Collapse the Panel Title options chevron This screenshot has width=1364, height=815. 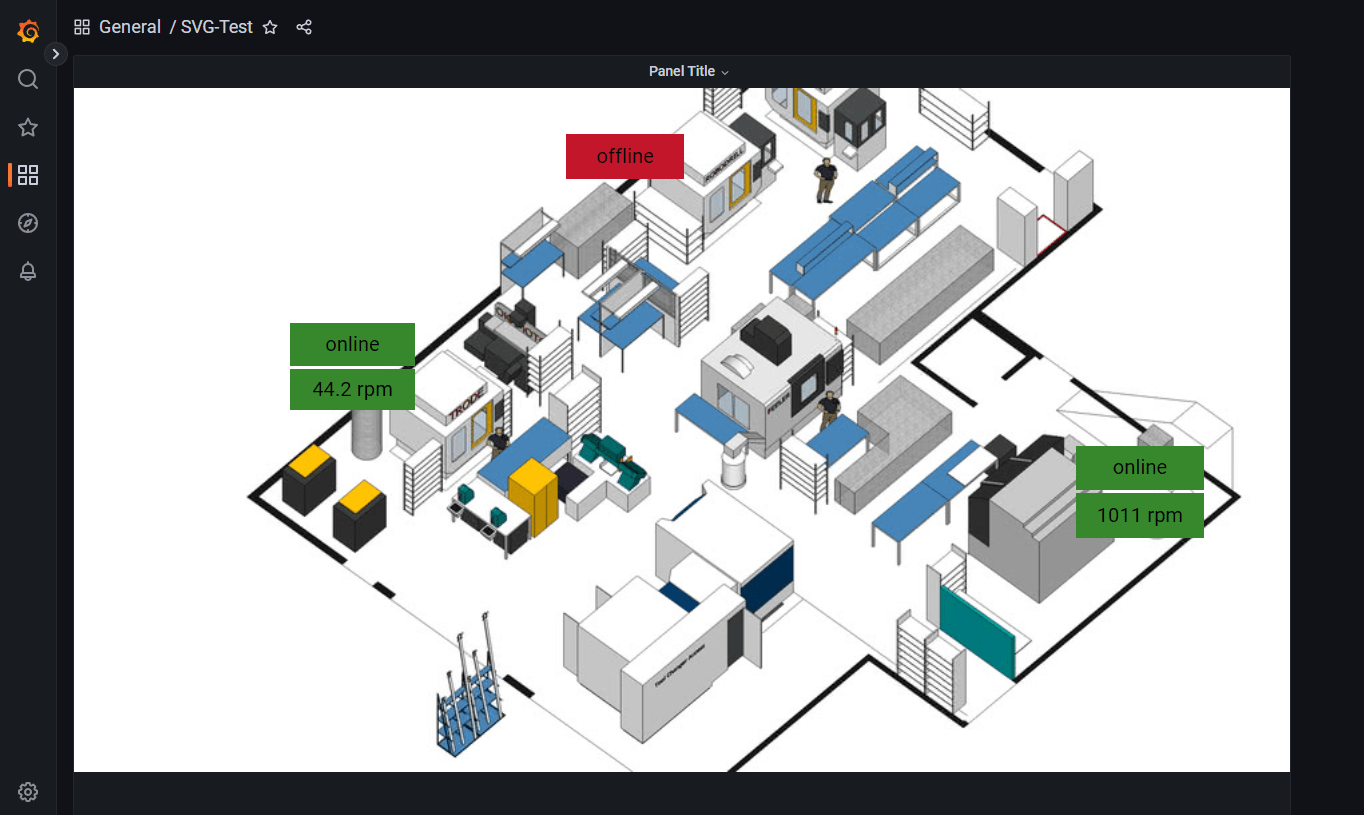726,72
